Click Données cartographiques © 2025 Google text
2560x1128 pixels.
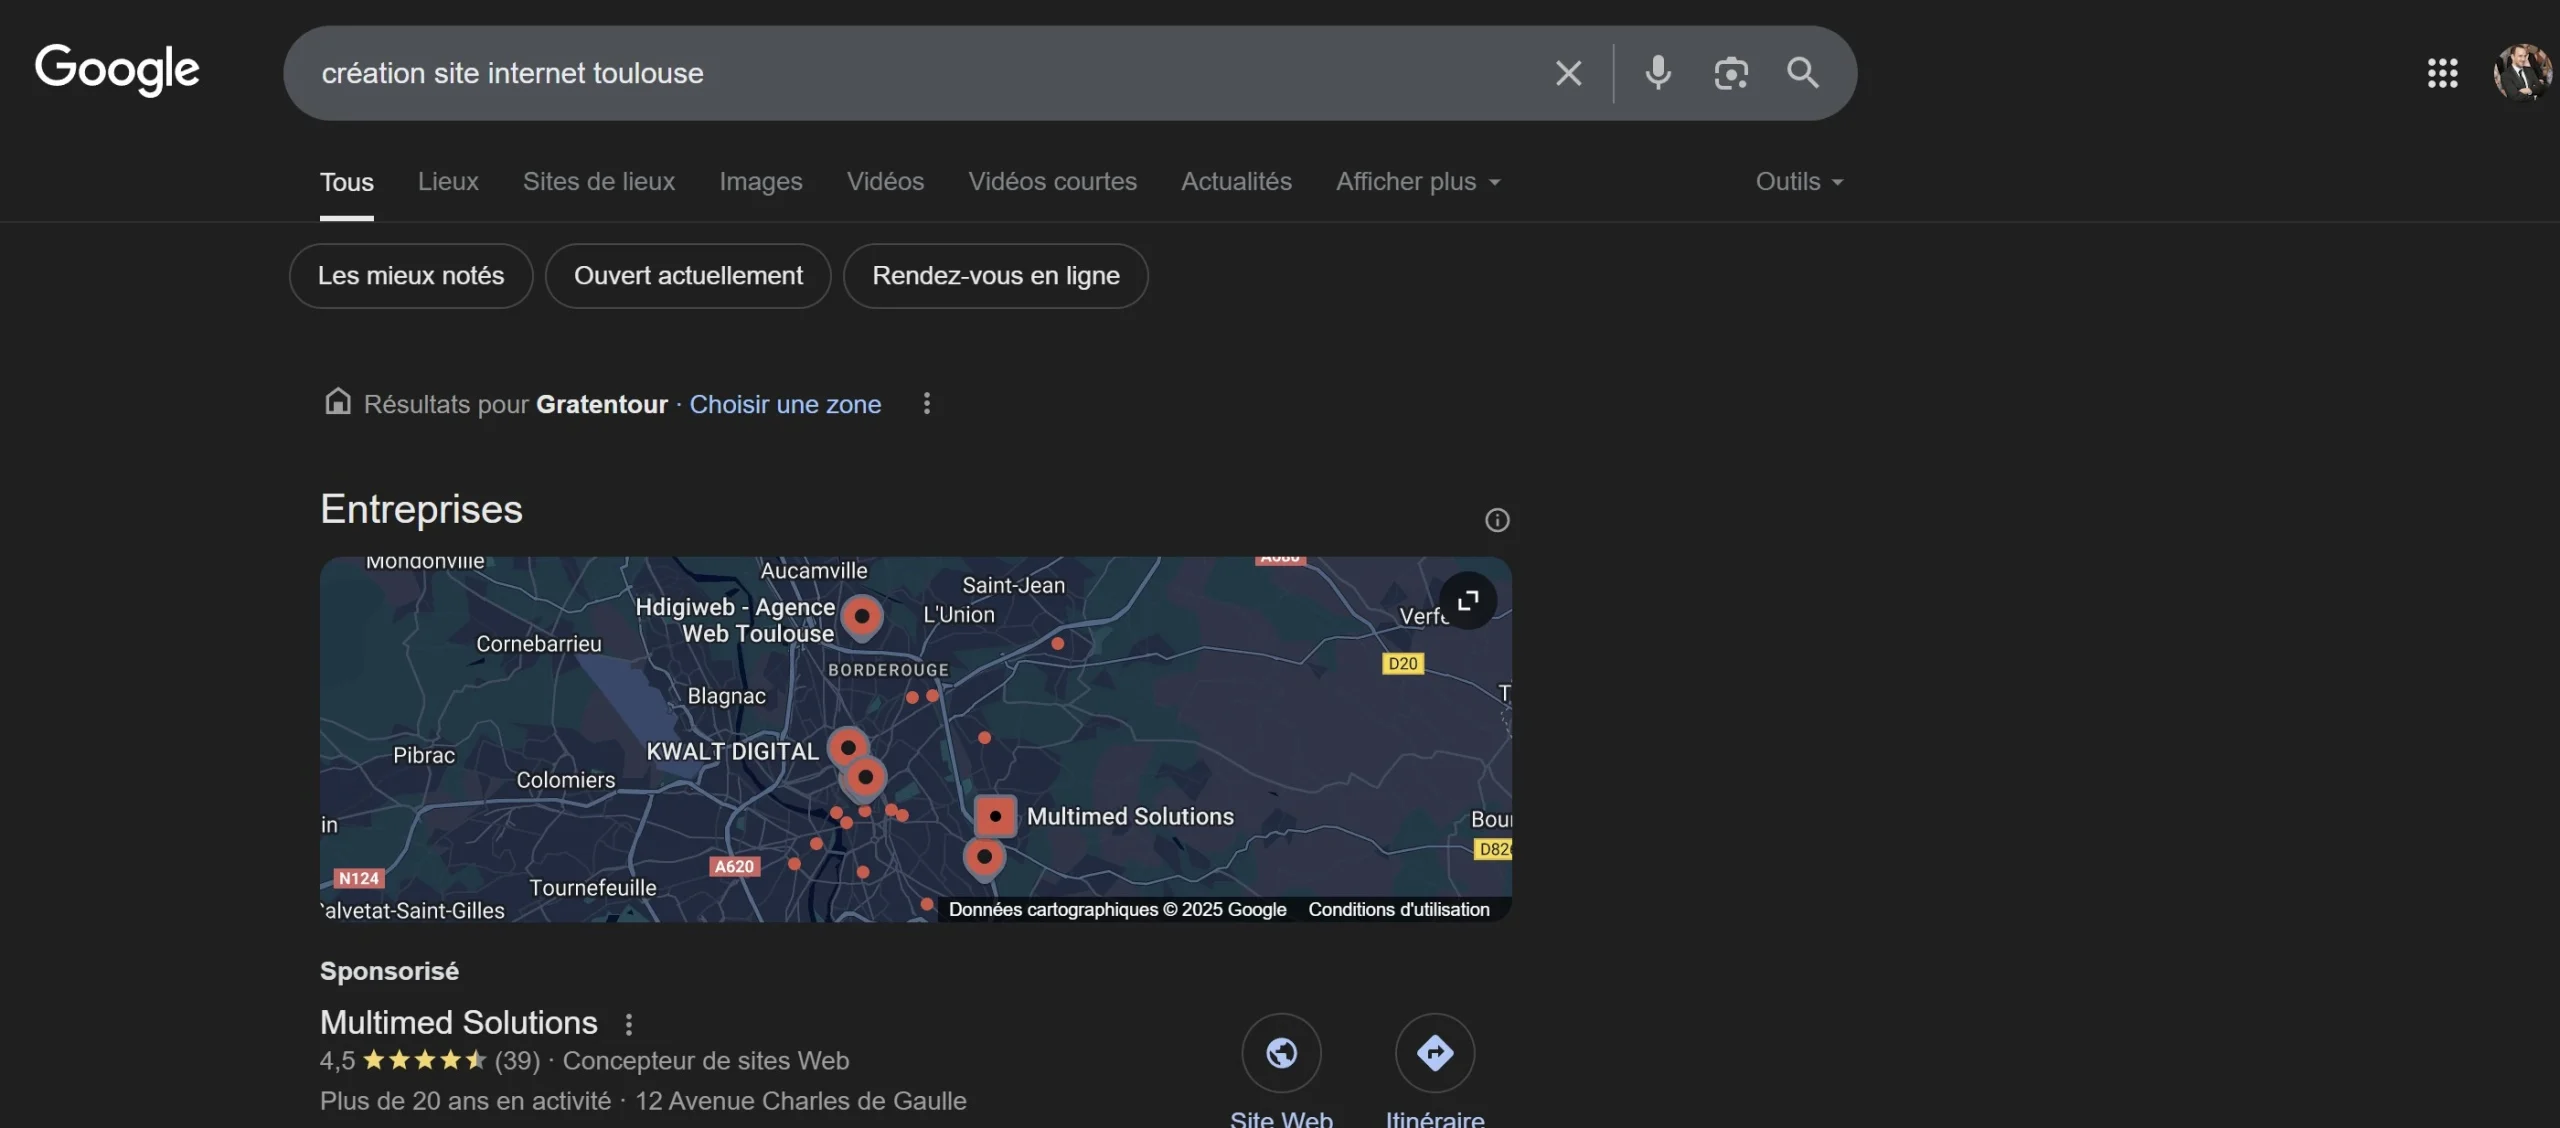click(x=1117, y=909)
